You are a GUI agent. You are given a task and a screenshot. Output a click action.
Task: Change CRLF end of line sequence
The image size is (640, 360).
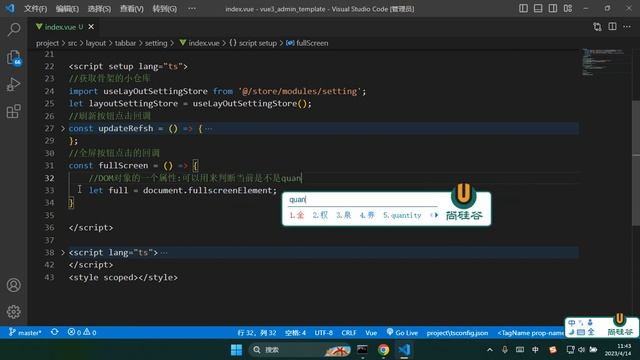click(349, 333)
